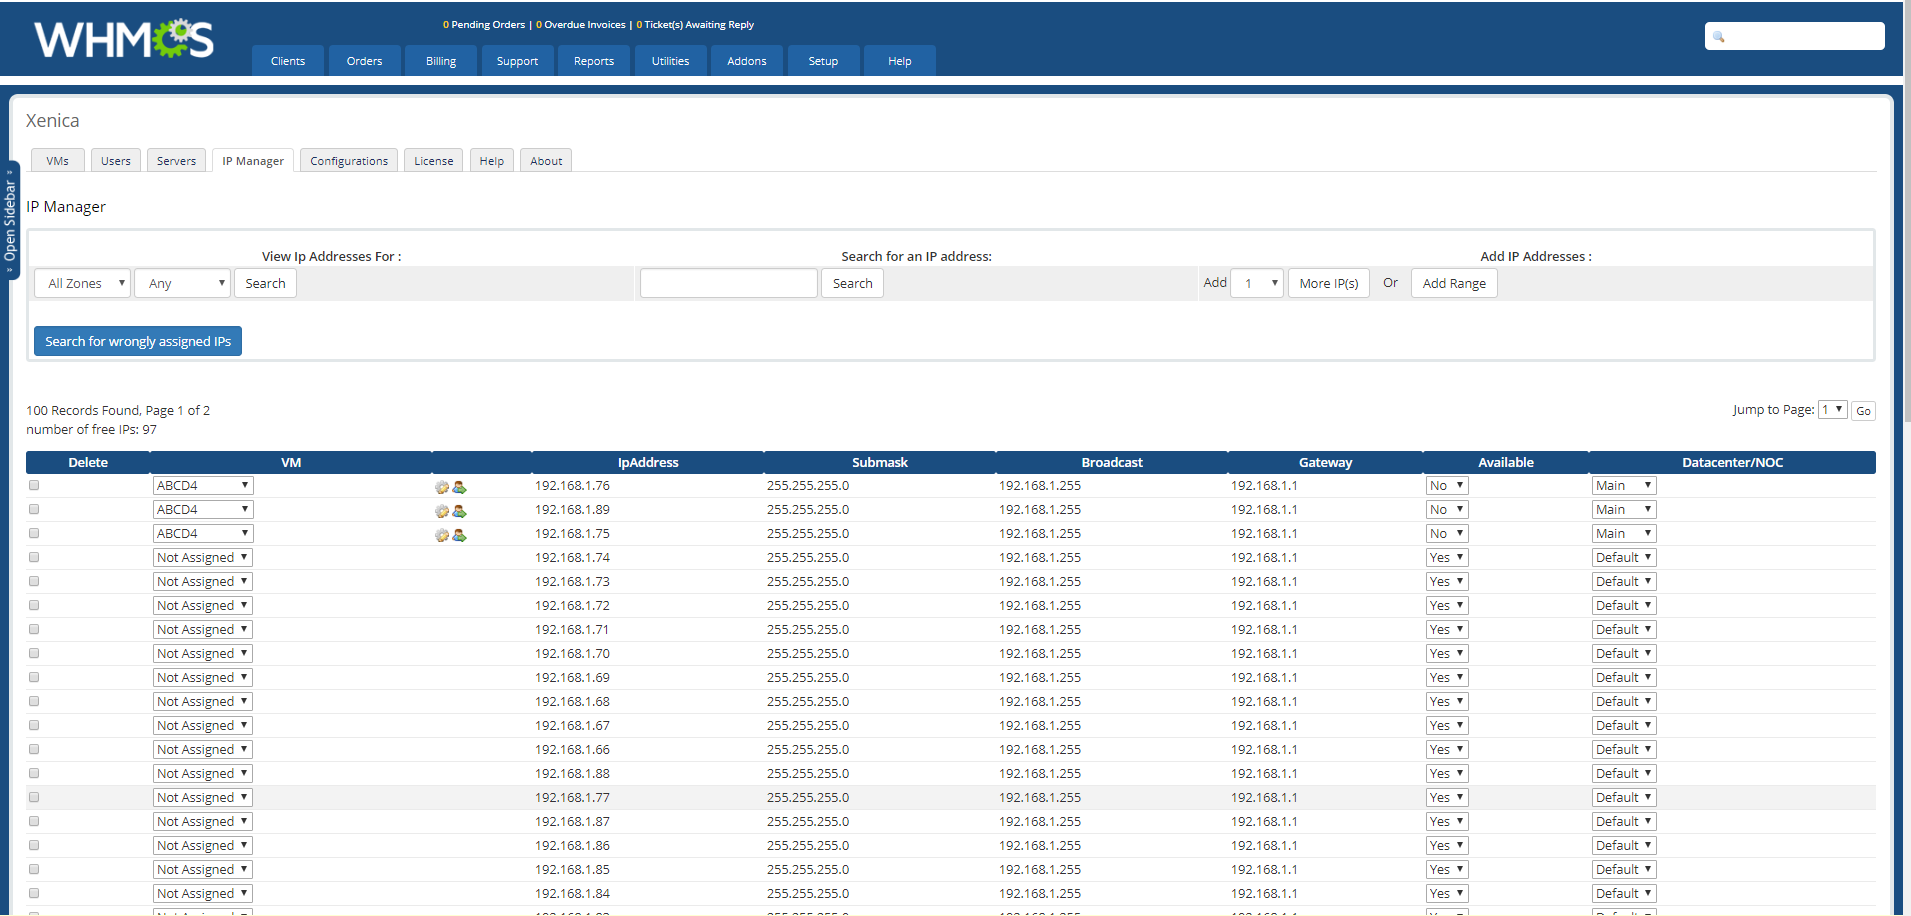
Task: Open Datacenter dropdown for 192.168.1.72
Action: [x=1624, y=605]
